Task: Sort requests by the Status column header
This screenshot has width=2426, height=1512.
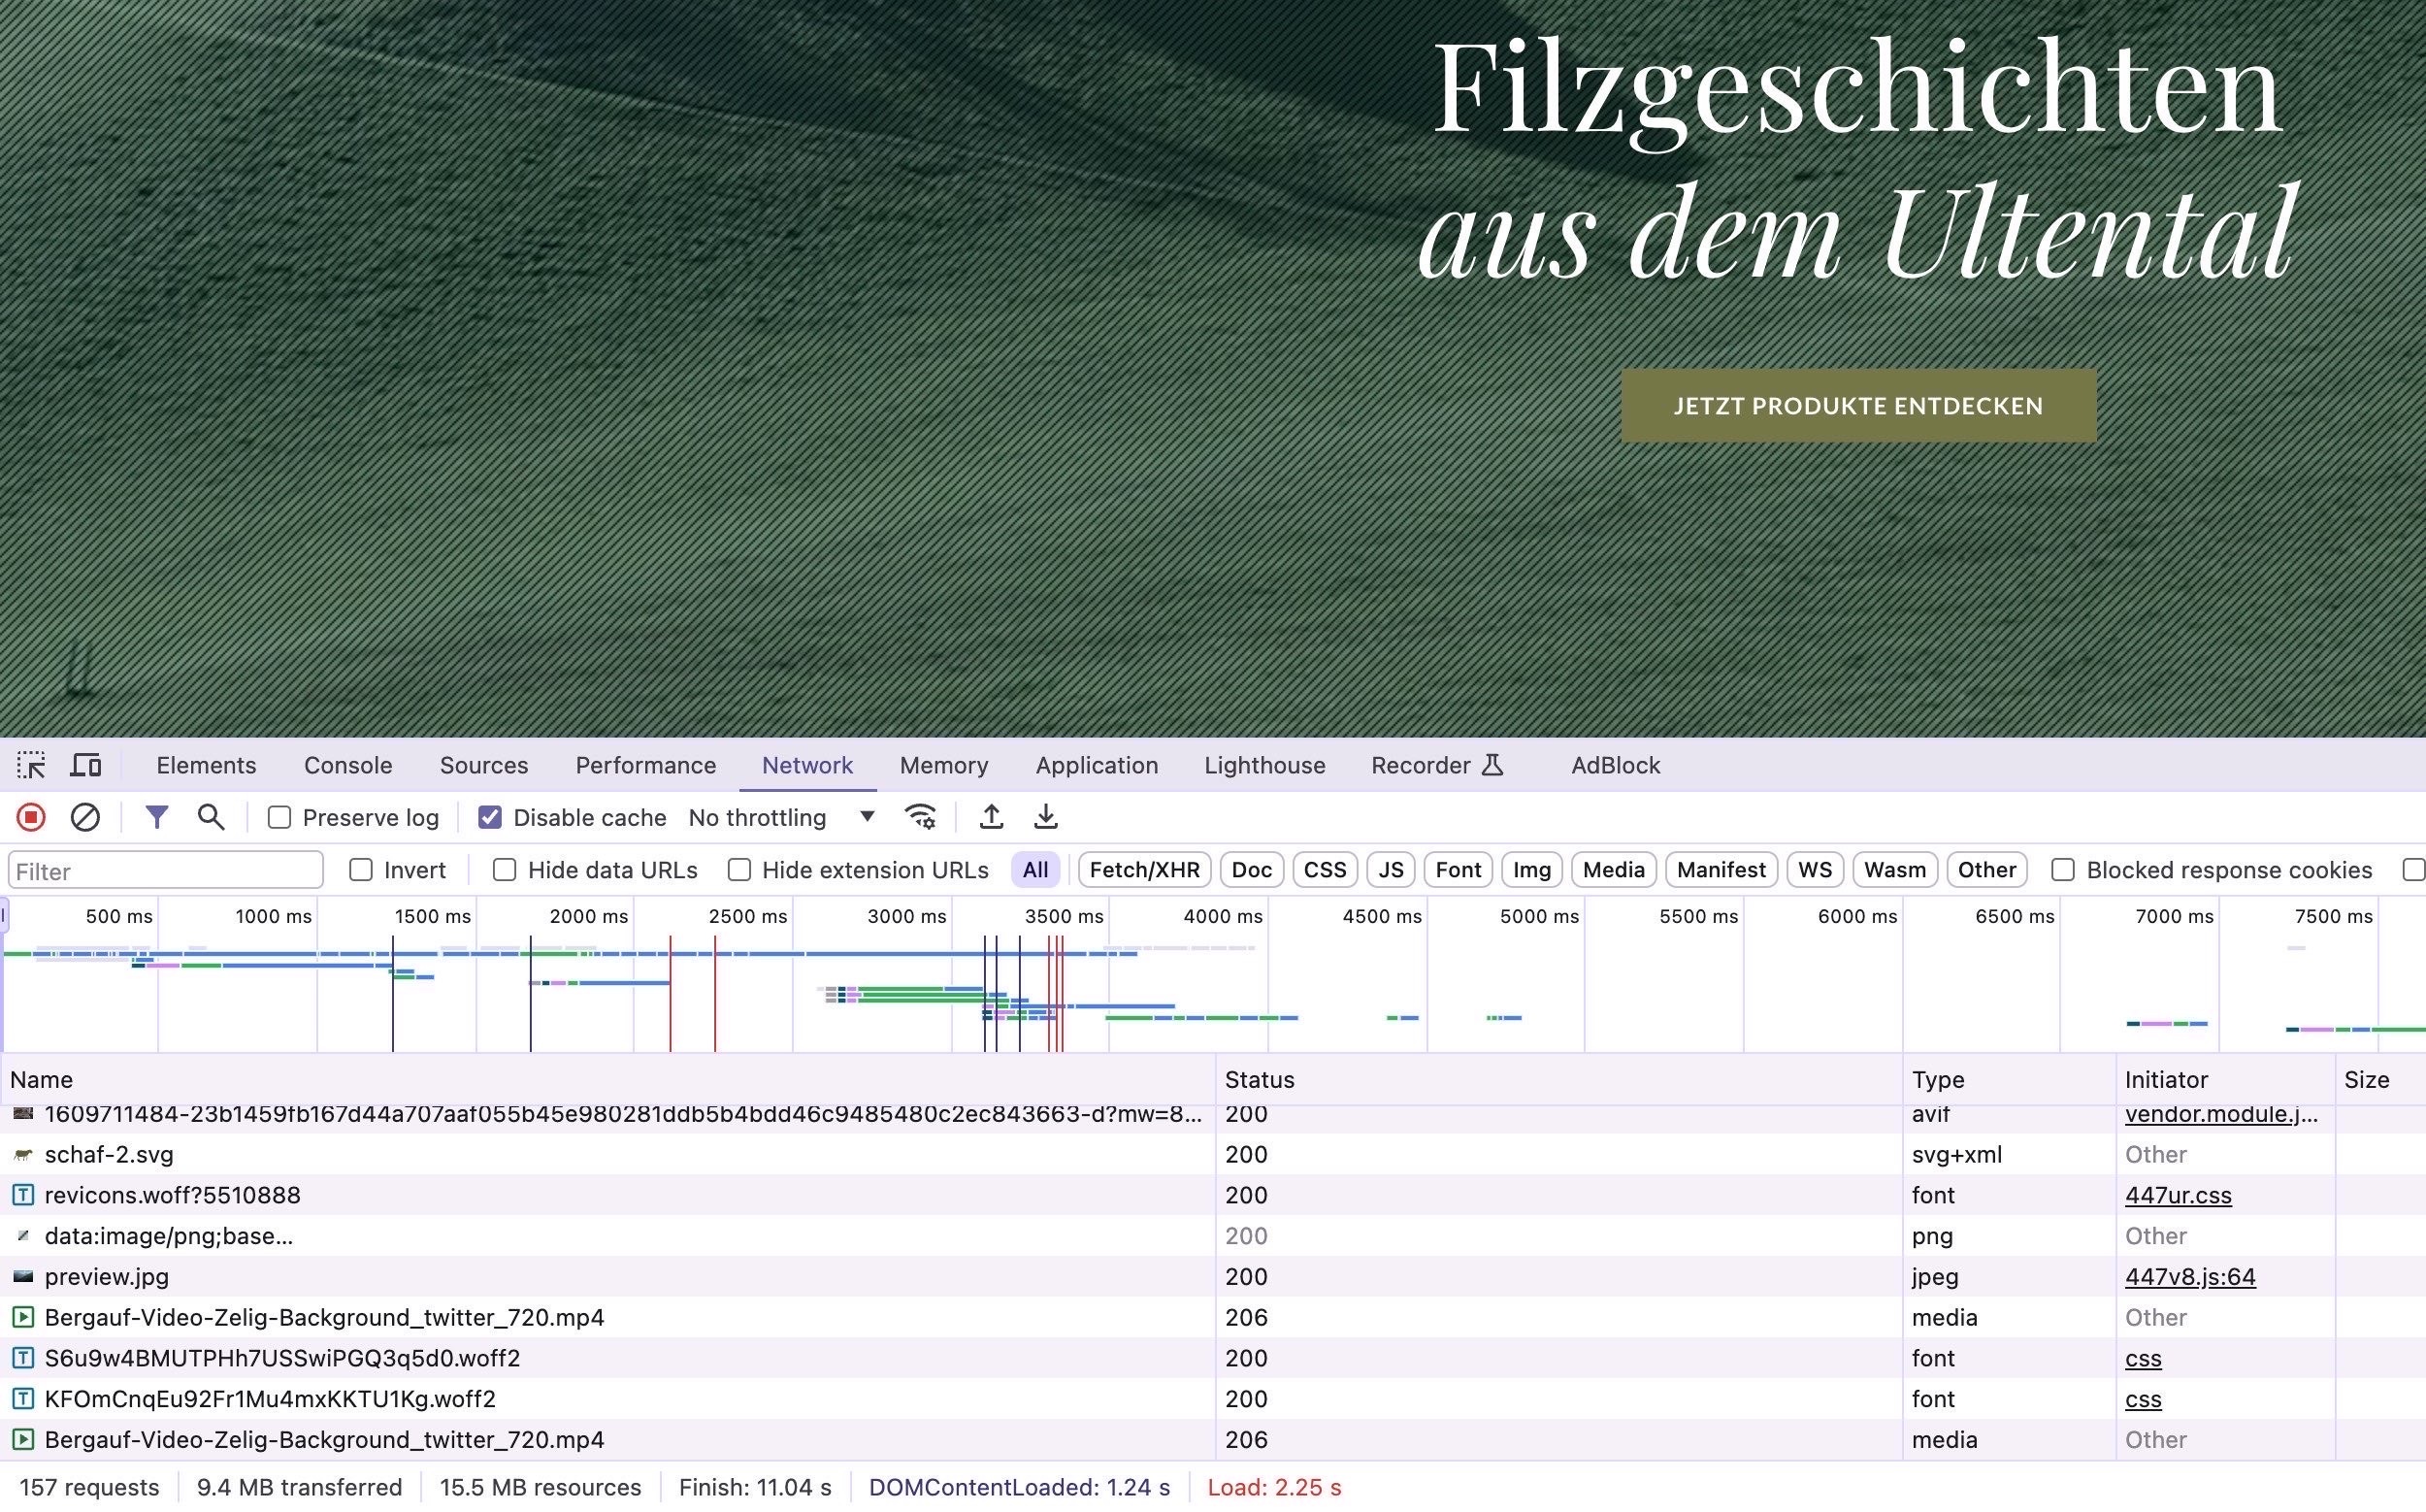Action: click(1259, 1080)
